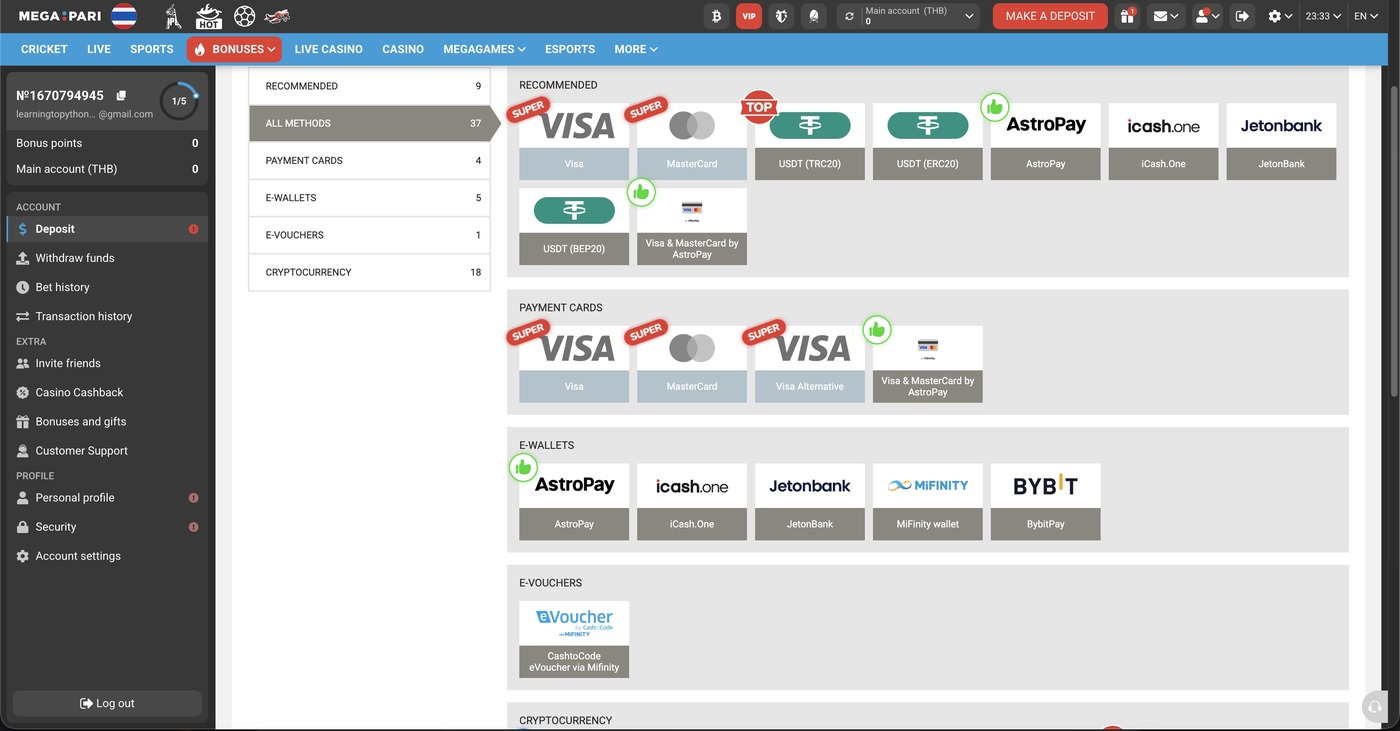Open the EN language dropdown
The width and height of the screenshot is (1400, 731).
point(1366,16)
